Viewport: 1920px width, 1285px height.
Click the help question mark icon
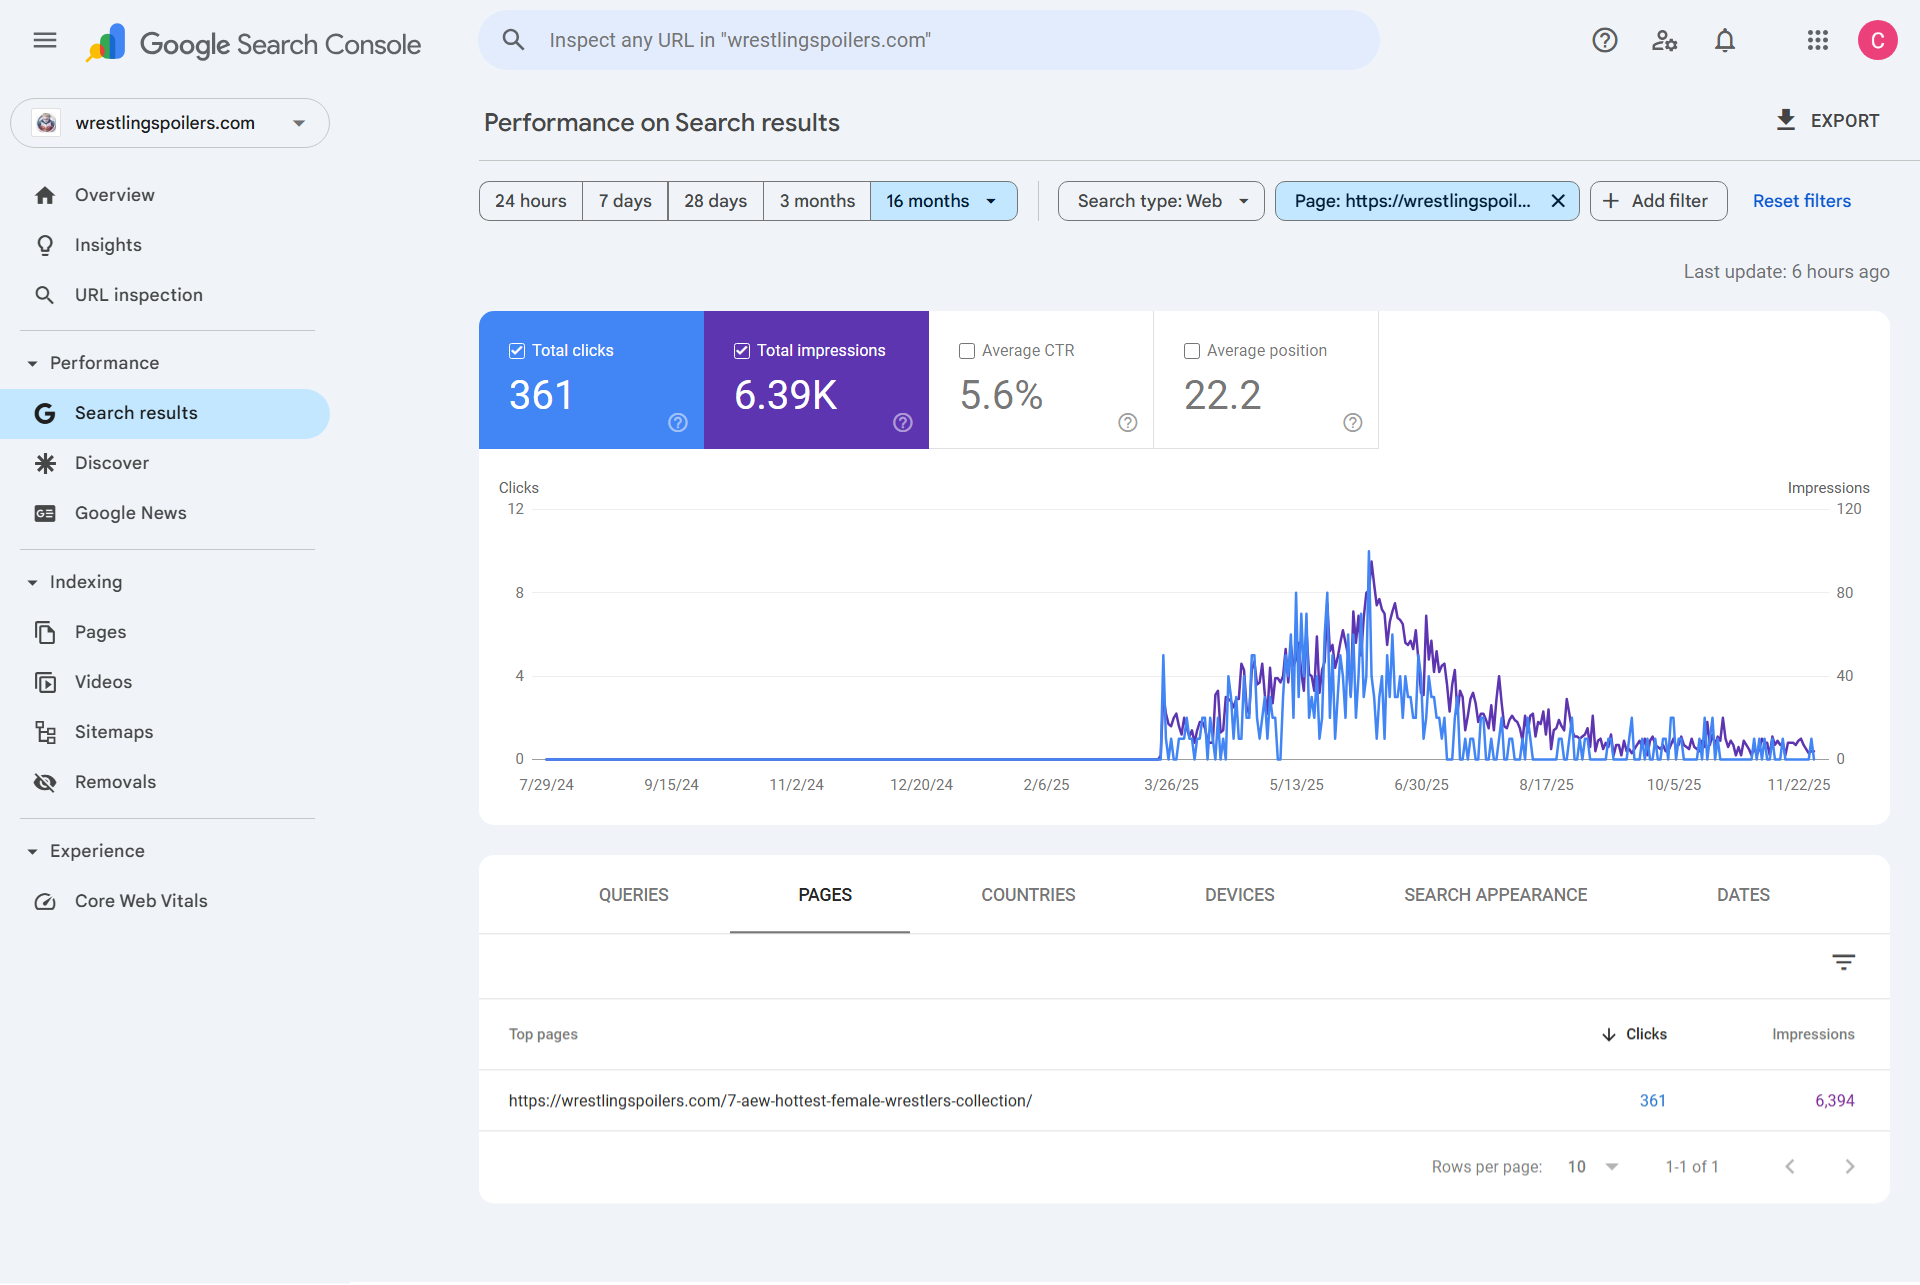coord(1604,40)
